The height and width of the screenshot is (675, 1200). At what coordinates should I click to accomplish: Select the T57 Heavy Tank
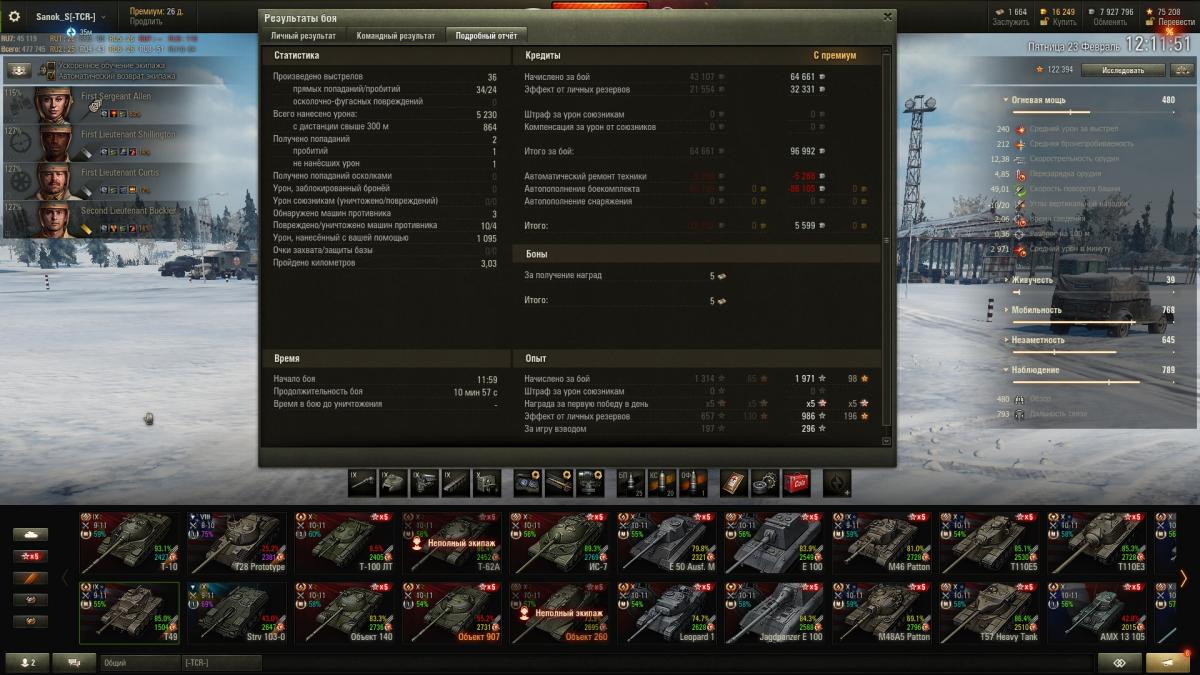click(x=989, y=613)
